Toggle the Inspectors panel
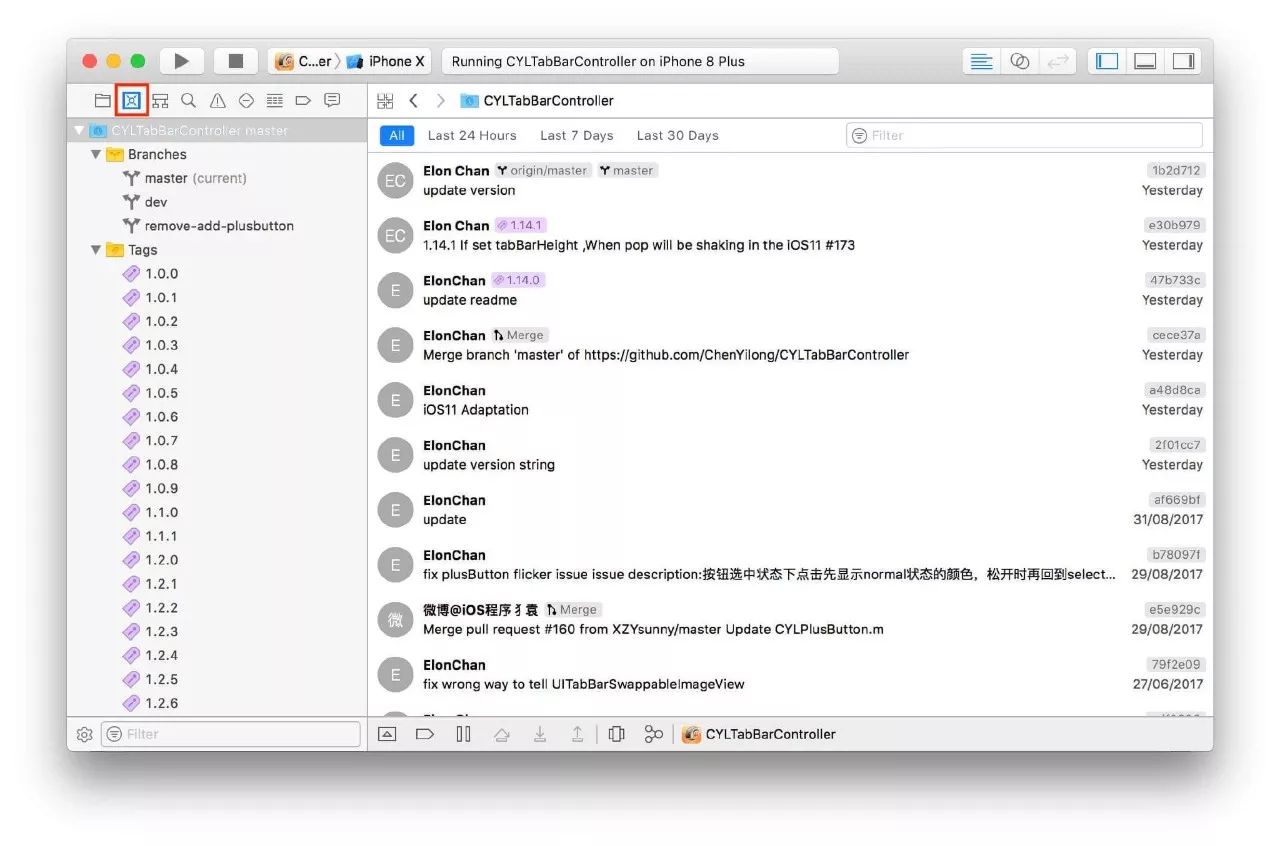Screen dimensions: 1280x846 pos(1183,61)
